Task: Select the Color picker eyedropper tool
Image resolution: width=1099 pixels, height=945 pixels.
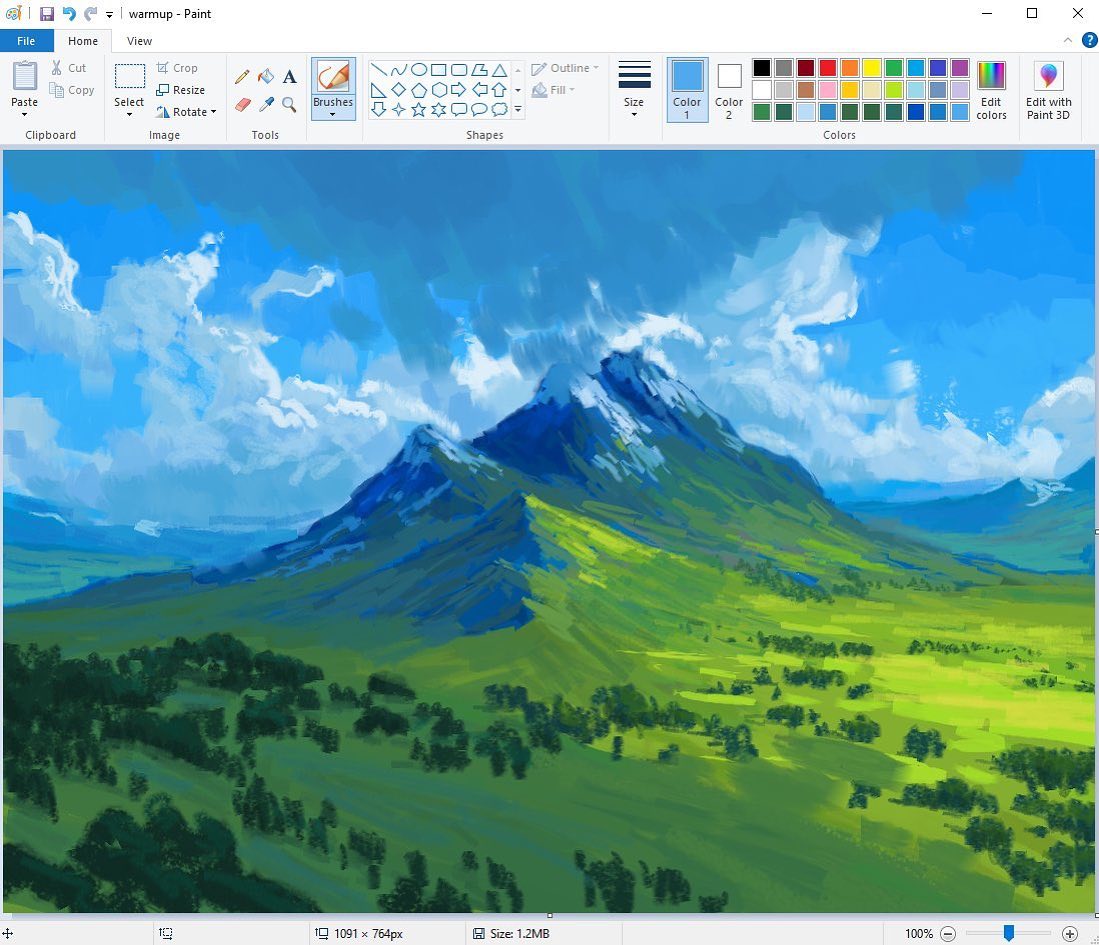Action: click(266, 104)
